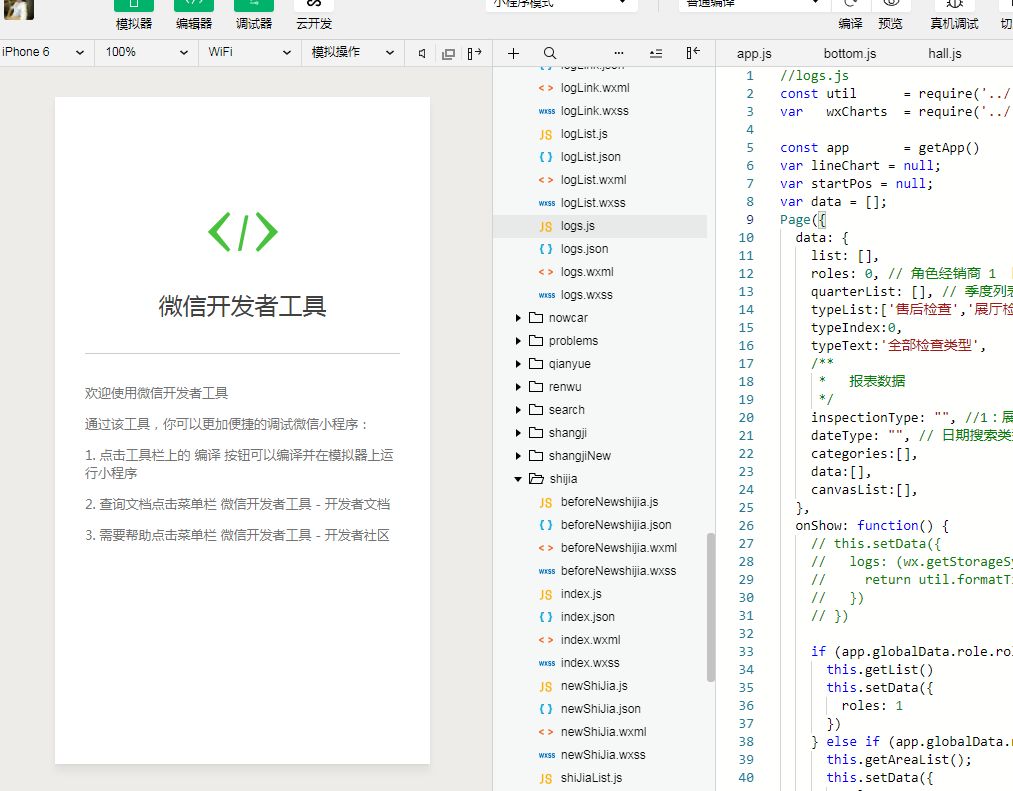The width and height of the screenshot is (1013, 791).
Task: Toggle the 编辑器 editor panel button
Action: [194, 16]
